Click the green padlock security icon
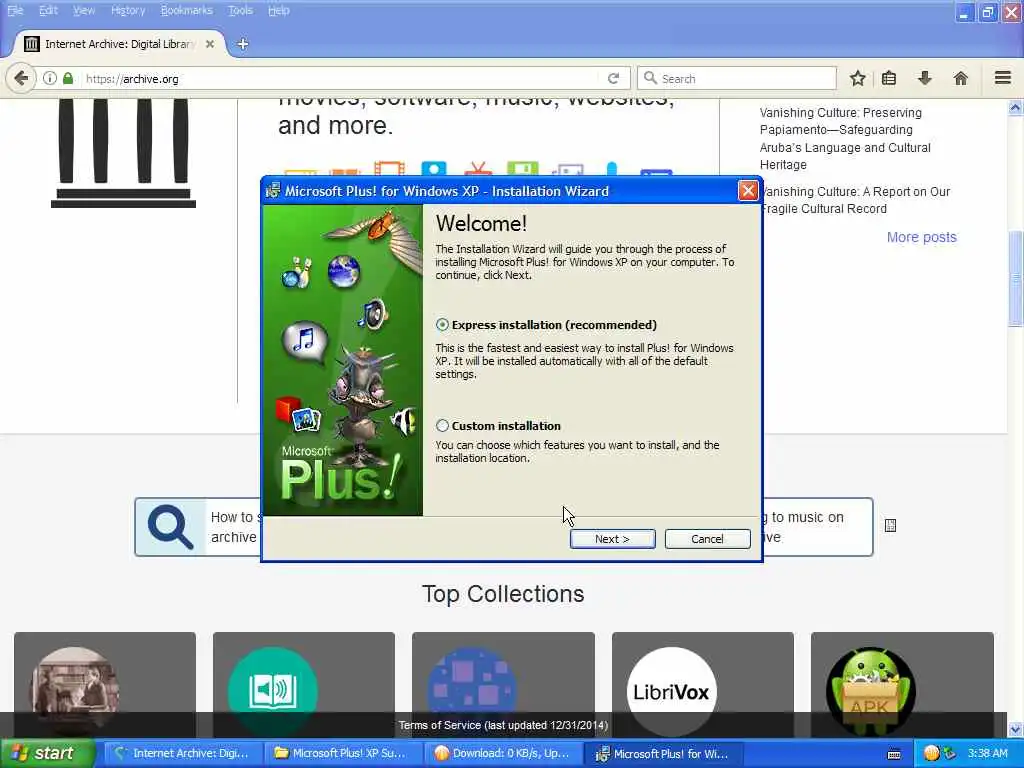The width and height of the screenshot is (1024, 768). point(68,78)
